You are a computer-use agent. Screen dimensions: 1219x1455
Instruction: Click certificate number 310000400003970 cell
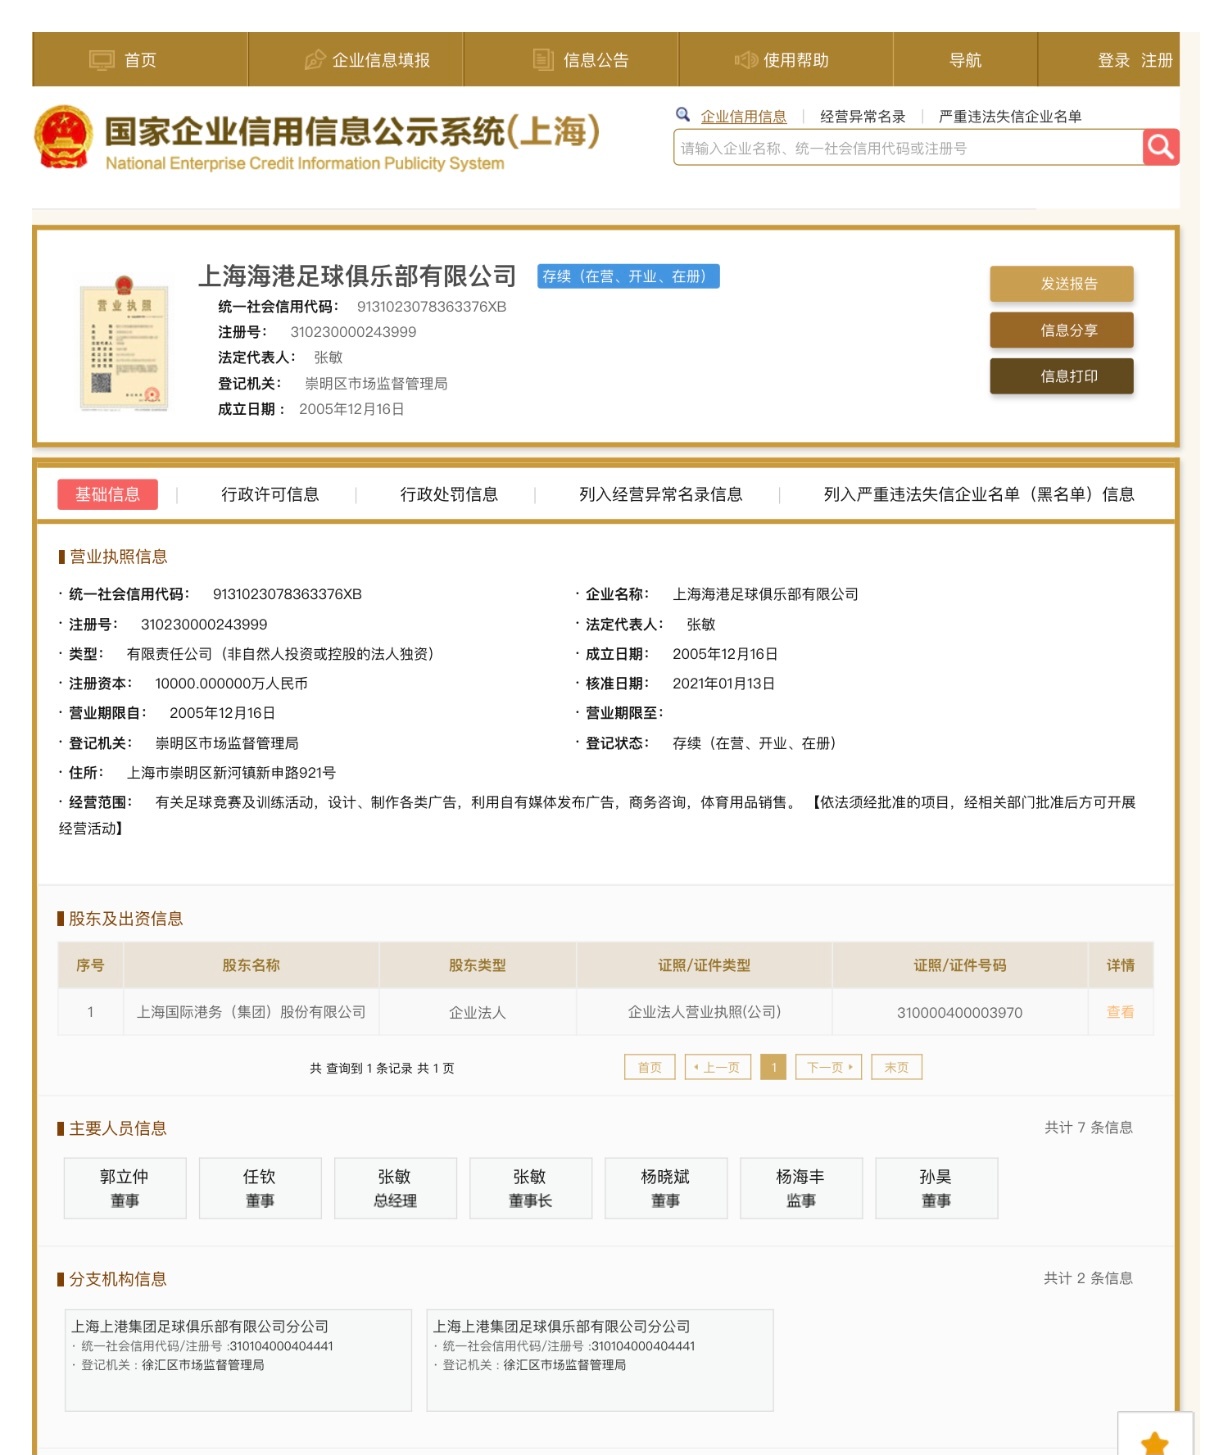coord(960,1012)
